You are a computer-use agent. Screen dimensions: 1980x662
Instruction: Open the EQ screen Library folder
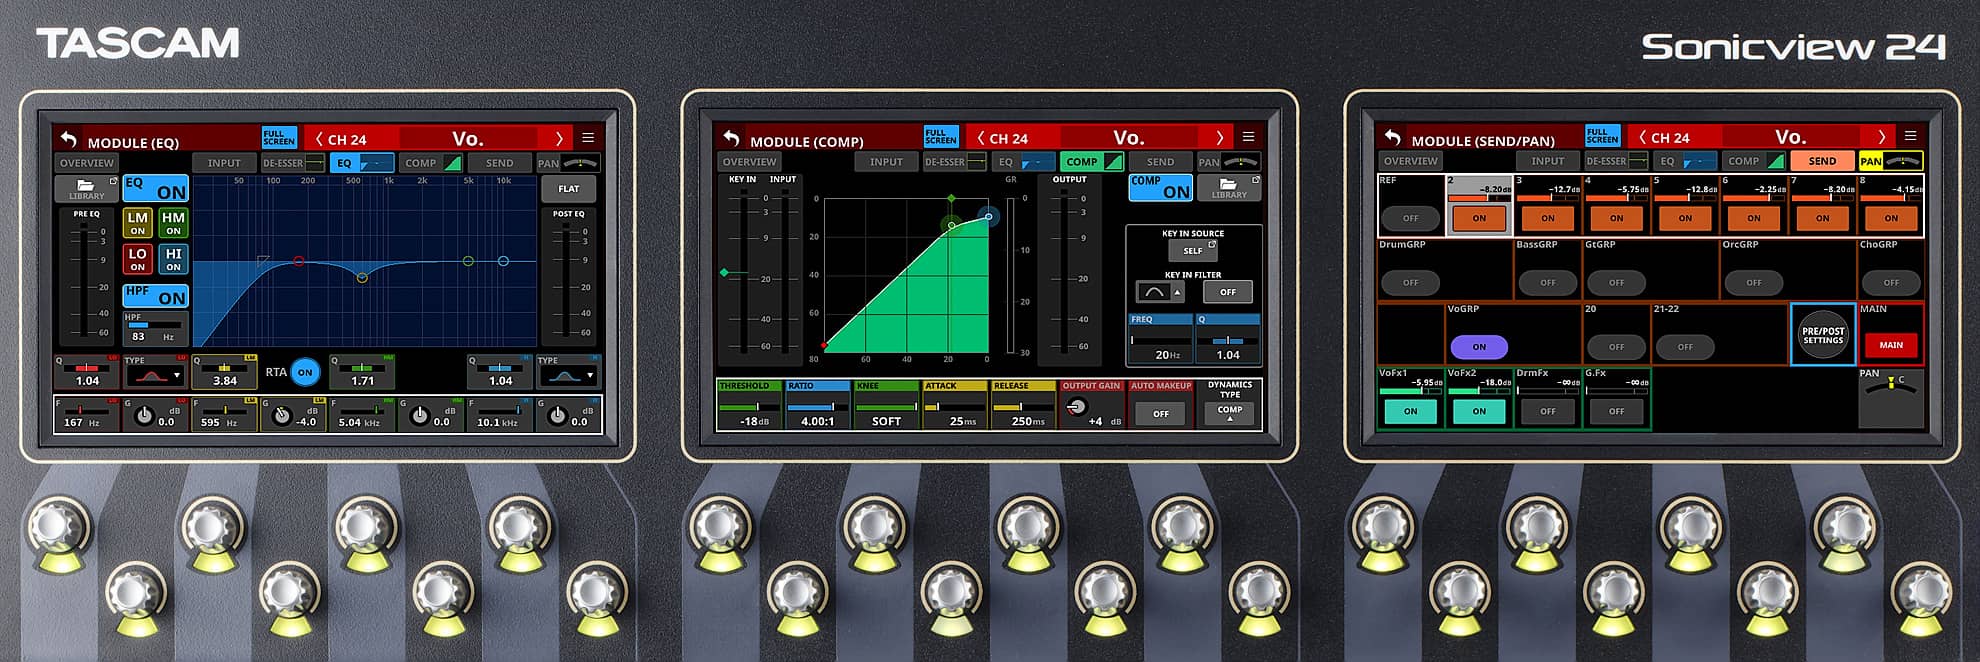[86, 188]
